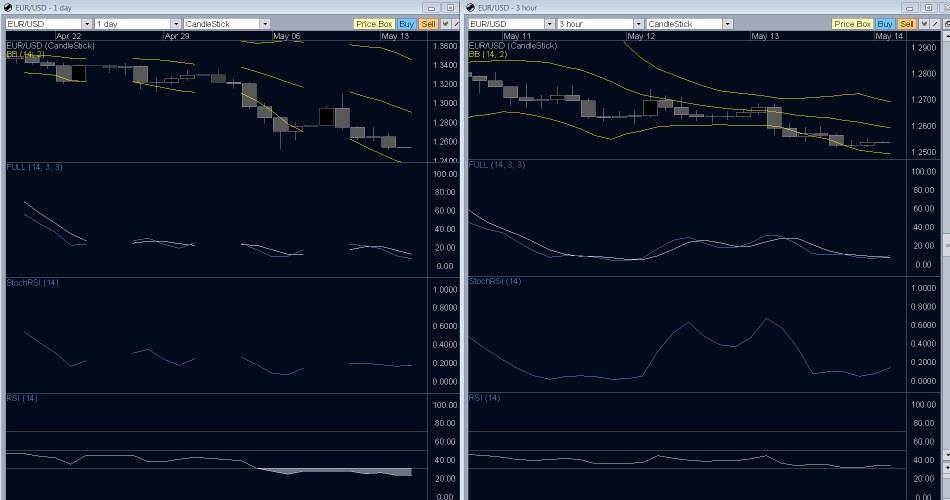This screenshot has width=950, height=500.
Task: Select the RSI (14) label in 1 day chart
Action: tap(22, 398)
